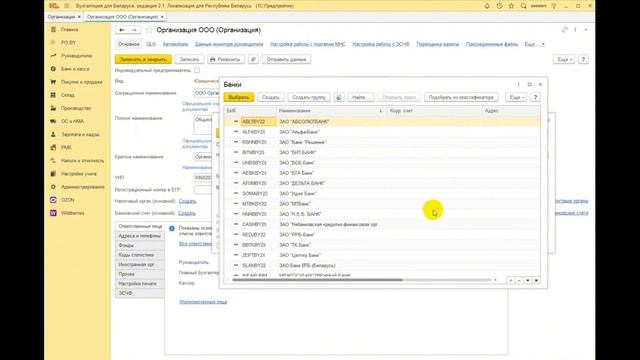Jump to list end with last arrow button

point(536,280)
